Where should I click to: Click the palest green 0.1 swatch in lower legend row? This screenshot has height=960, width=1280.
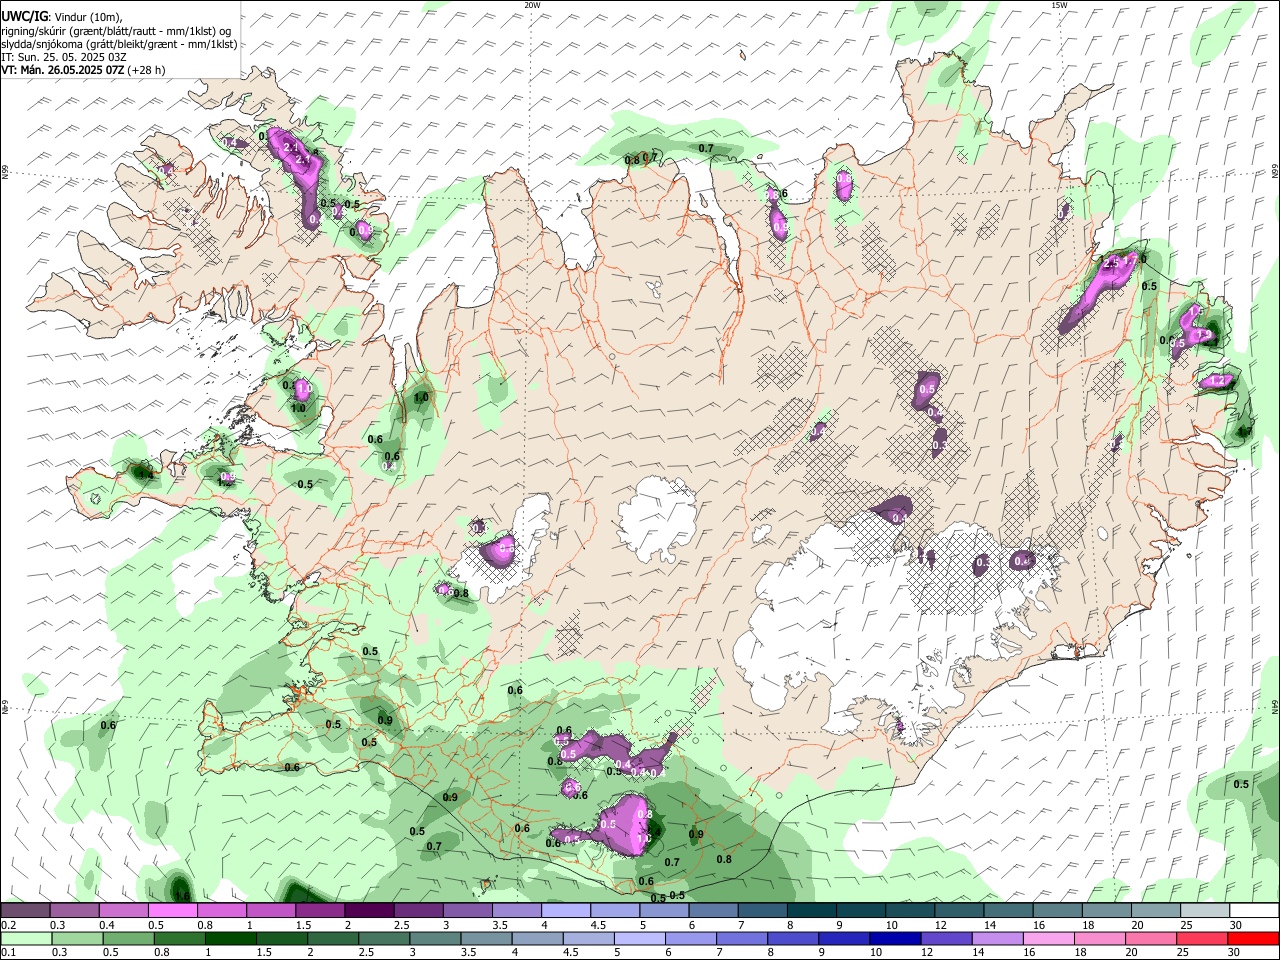[x=27, y=938]
